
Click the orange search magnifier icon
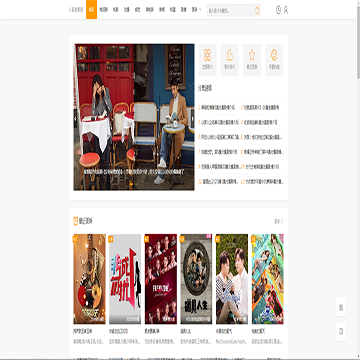257,10
